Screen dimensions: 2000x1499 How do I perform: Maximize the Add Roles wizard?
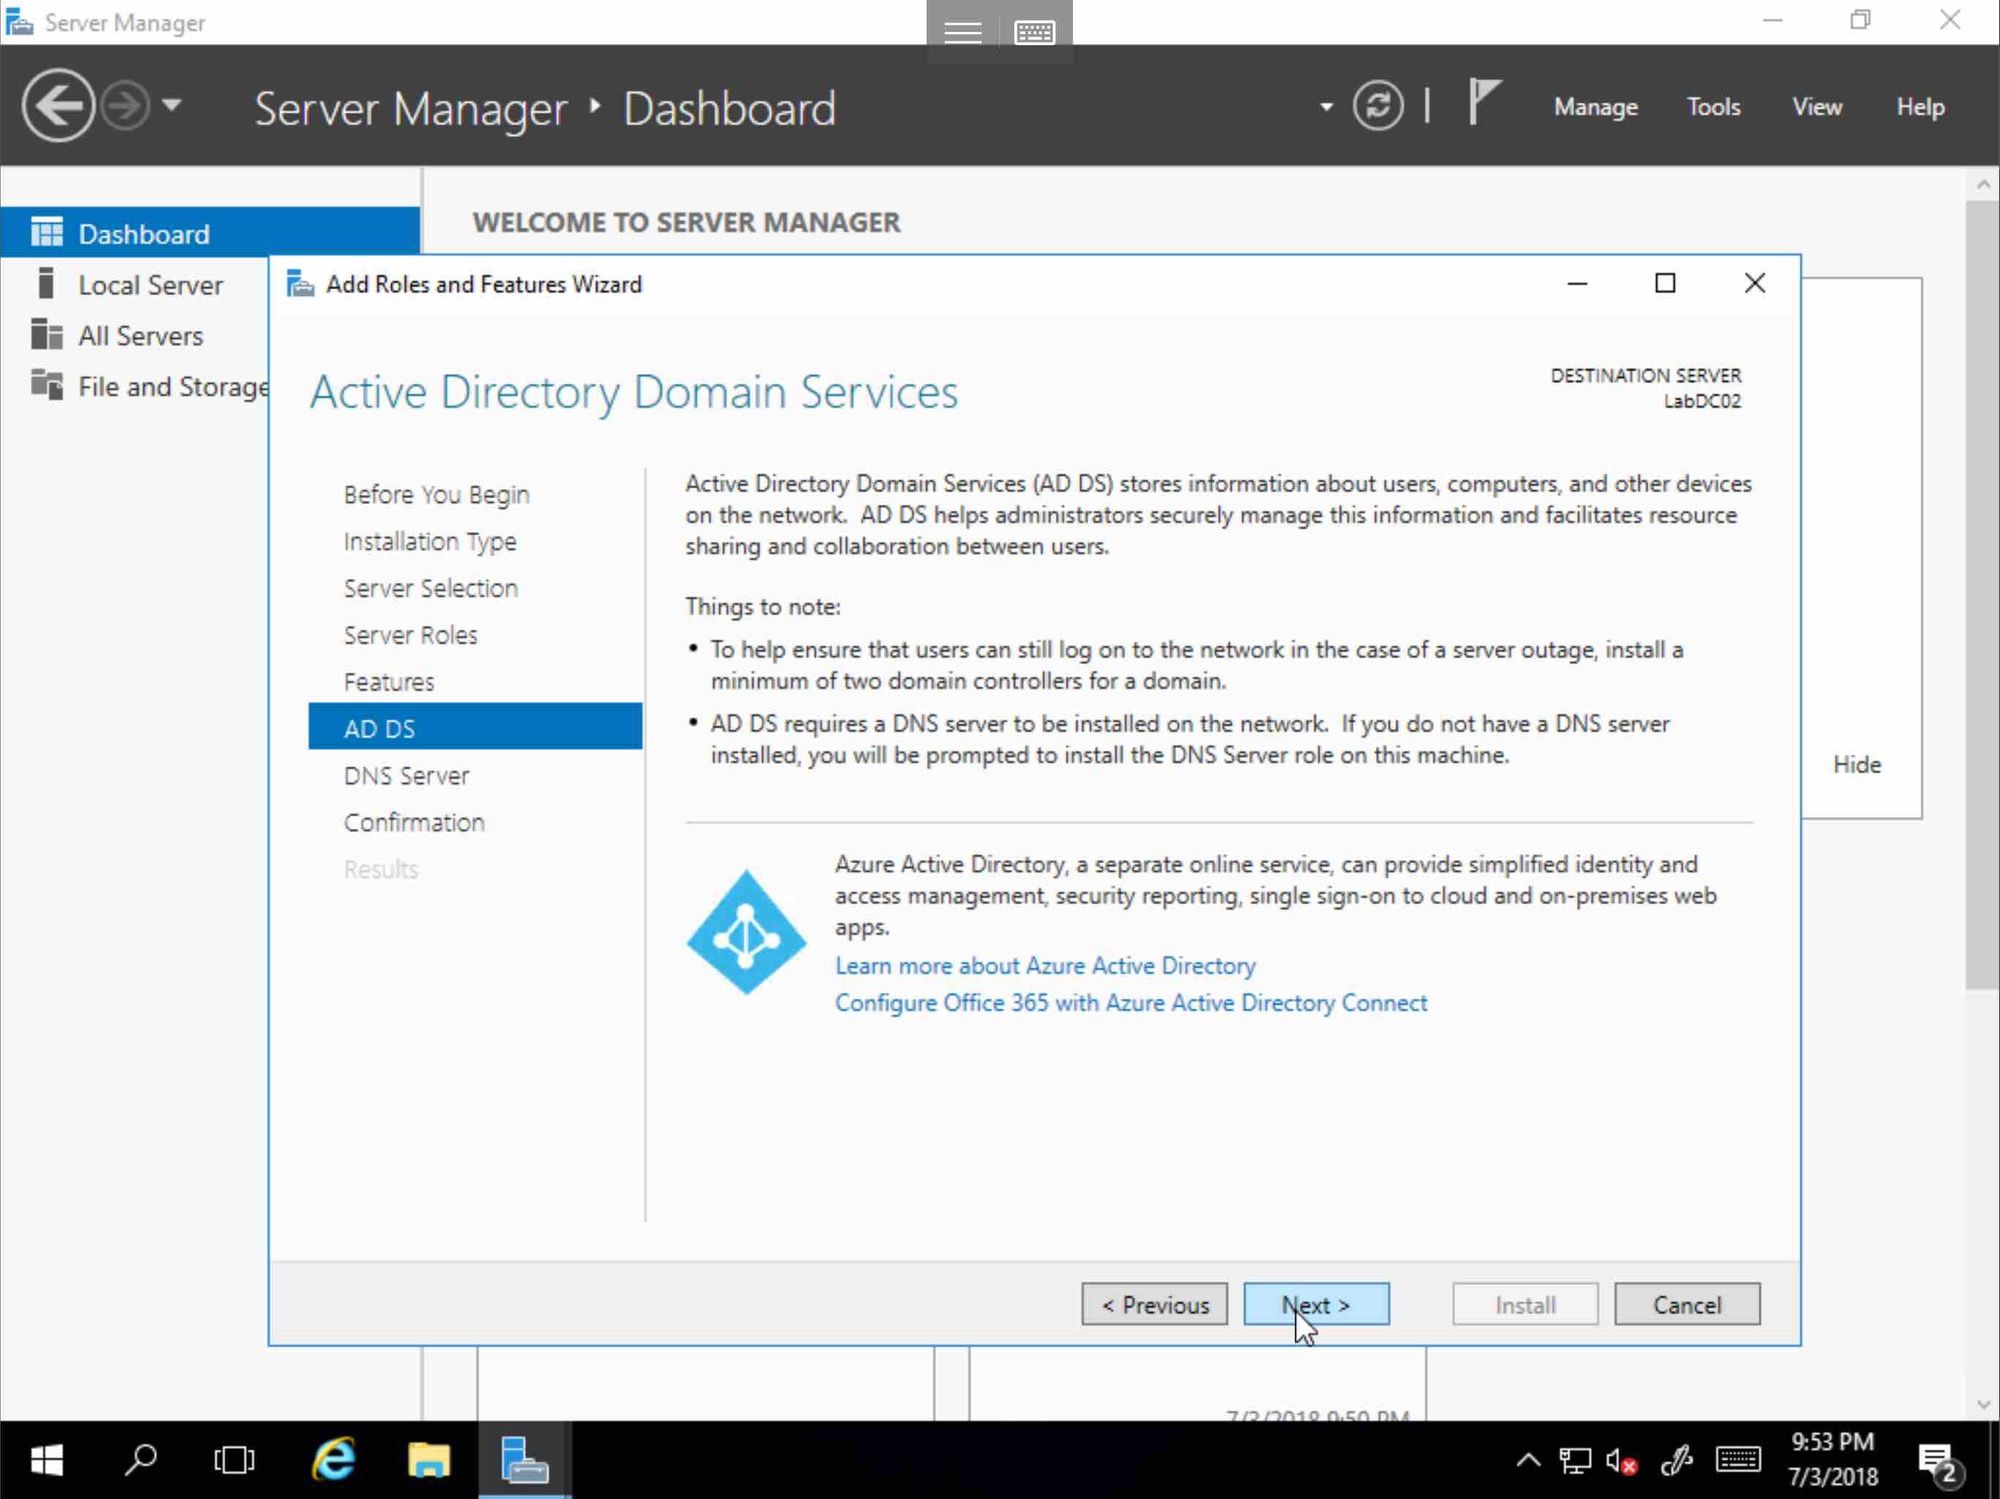[1665, 284]
